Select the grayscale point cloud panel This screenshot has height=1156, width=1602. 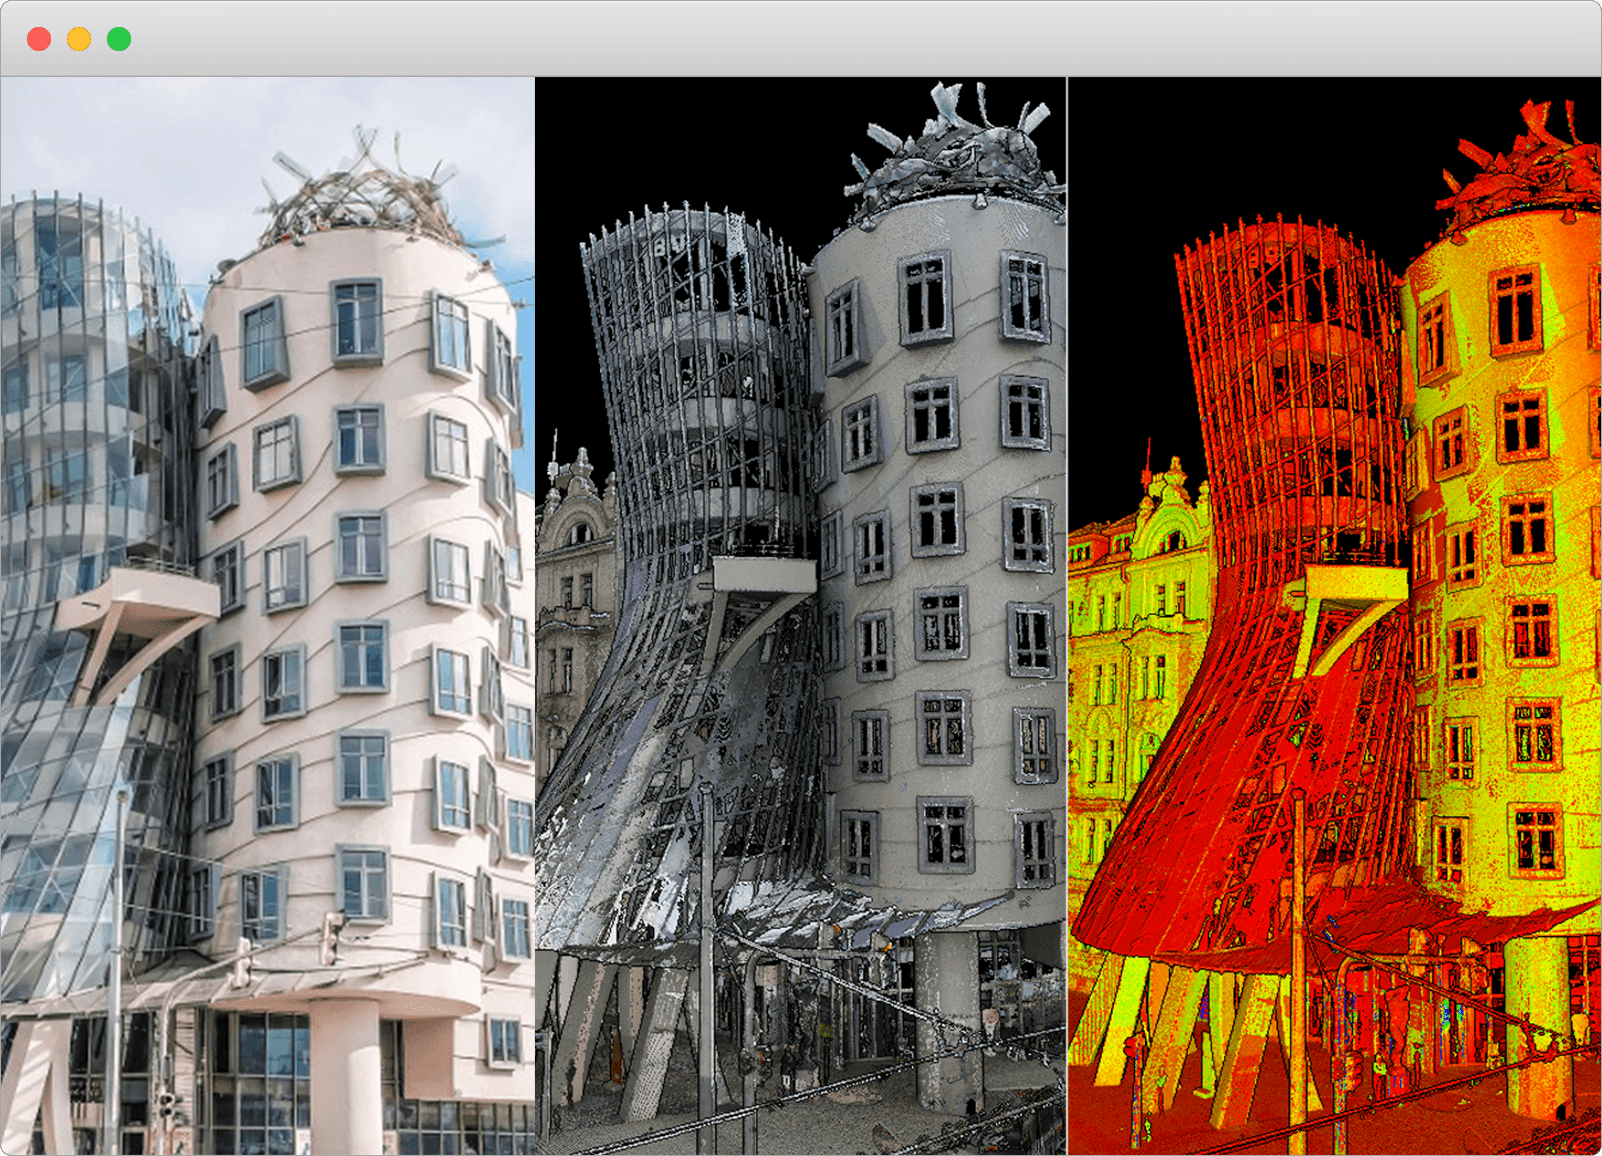(x=800, y=615)
